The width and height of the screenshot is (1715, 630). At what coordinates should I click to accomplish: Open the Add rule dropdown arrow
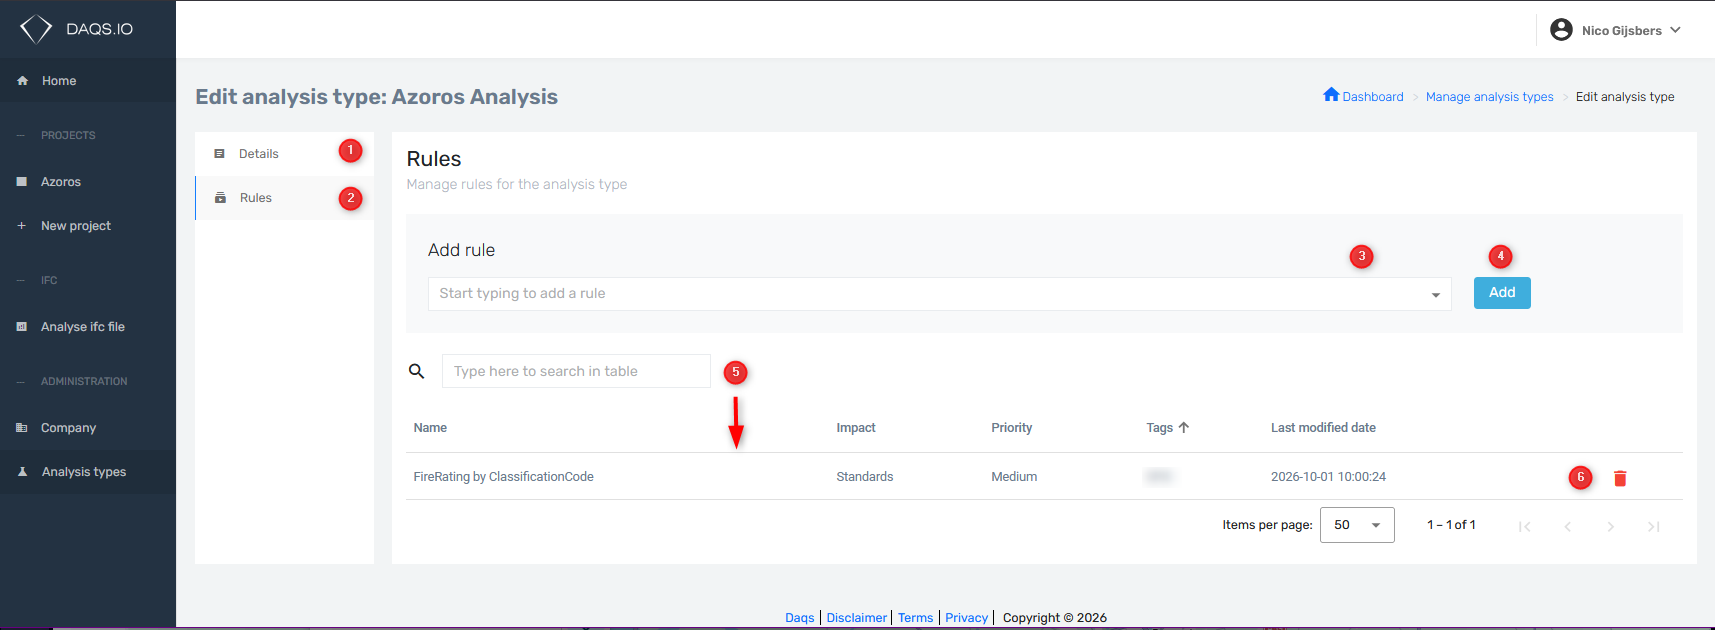pos(1436,295)
